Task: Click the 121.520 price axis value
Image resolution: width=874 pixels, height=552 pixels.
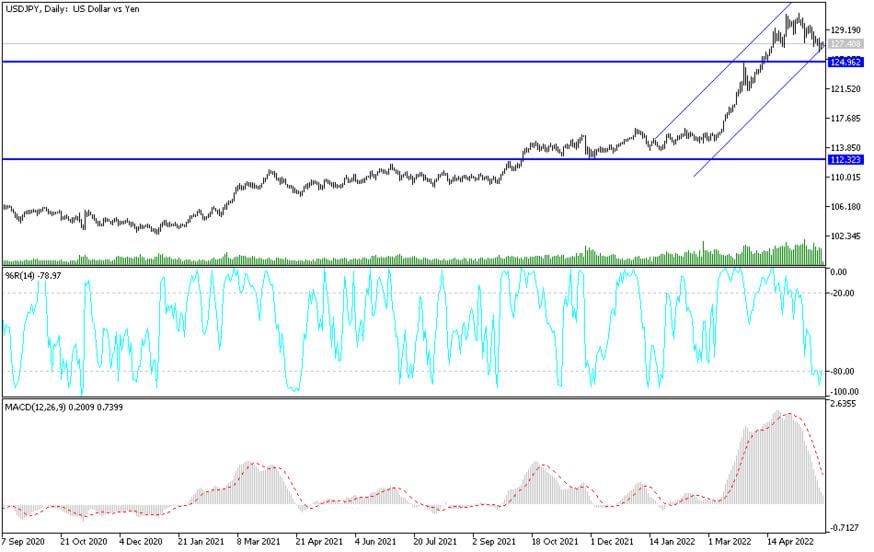Action: (x=845, y=89)
